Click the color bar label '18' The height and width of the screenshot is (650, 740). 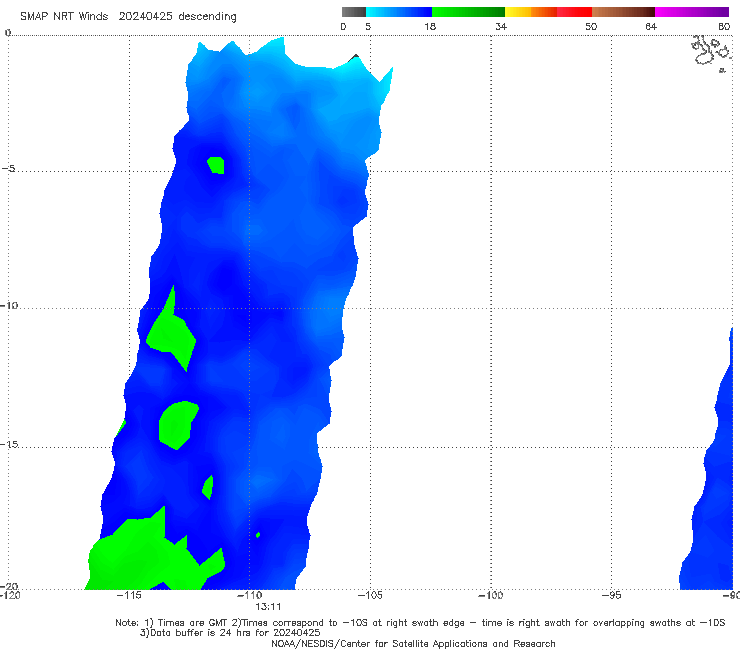click(430, 26)
